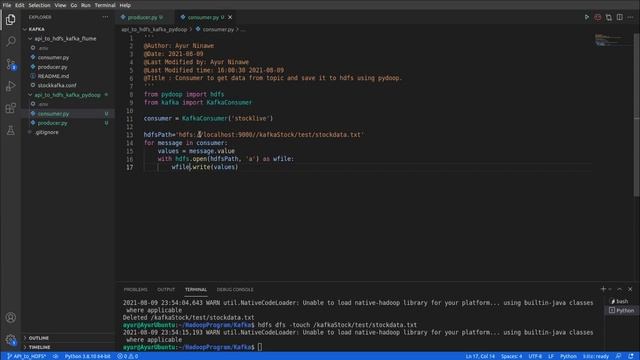Click the api_to_hdfs_kafka_pydoop breadcrumb segment

pos(154,29)
